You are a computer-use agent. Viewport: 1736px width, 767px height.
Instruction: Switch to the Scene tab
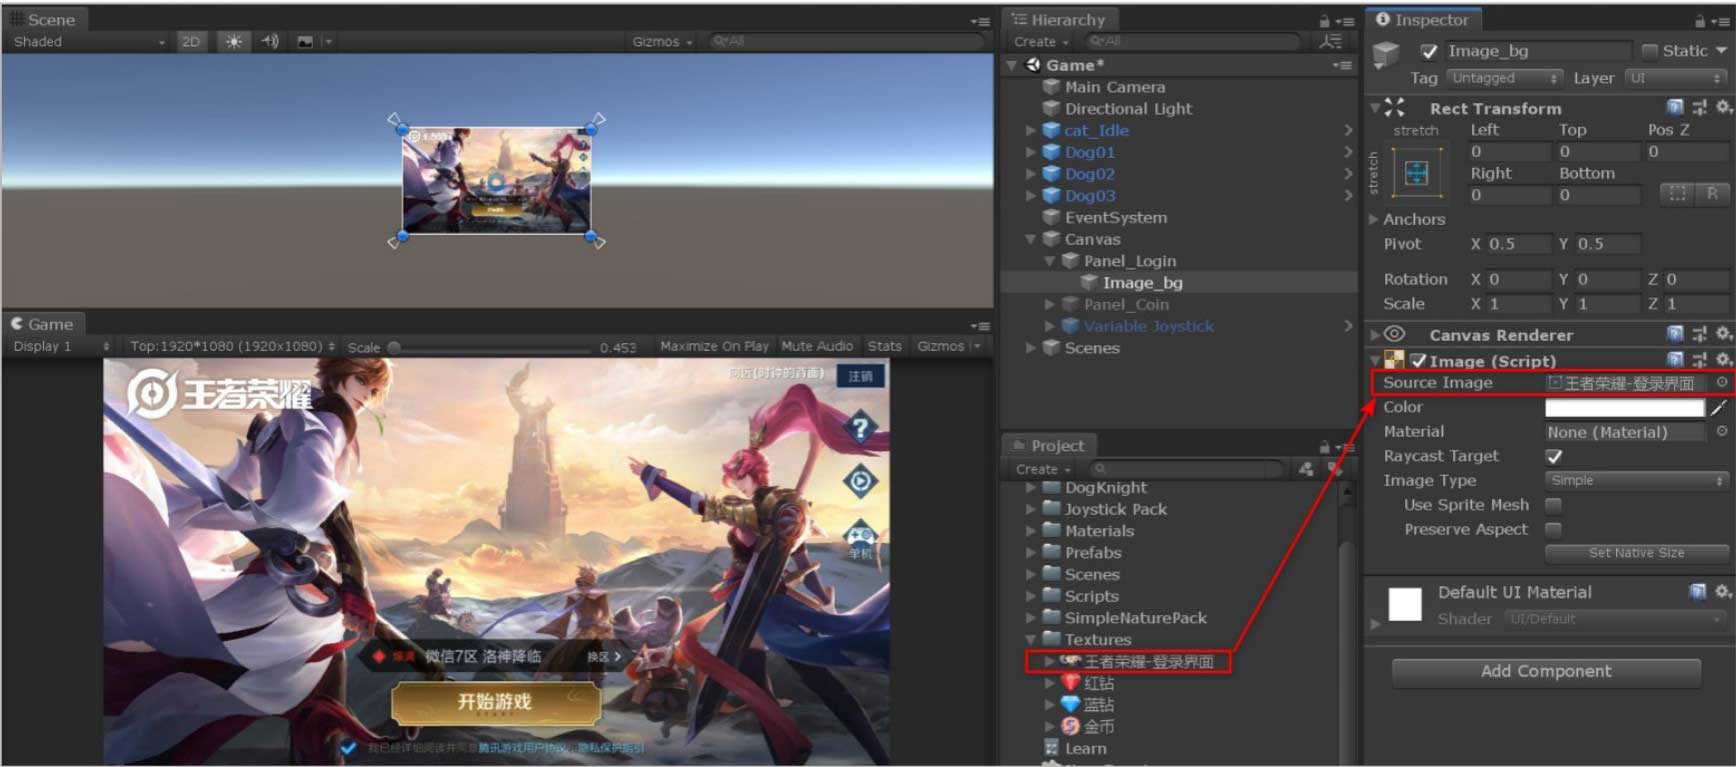44,19
